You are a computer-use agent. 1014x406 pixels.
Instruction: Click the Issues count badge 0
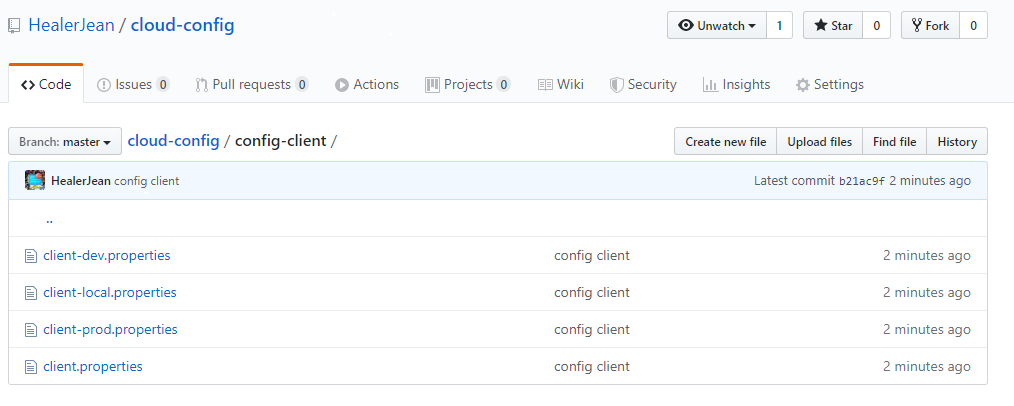click(163, 85)
